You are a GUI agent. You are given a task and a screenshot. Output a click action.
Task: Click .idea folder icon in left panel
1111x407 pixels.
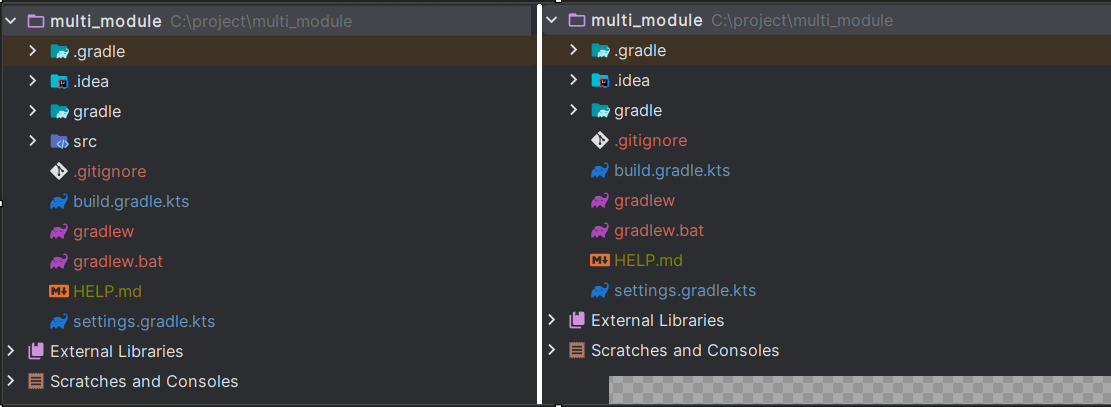pos(60,82)
